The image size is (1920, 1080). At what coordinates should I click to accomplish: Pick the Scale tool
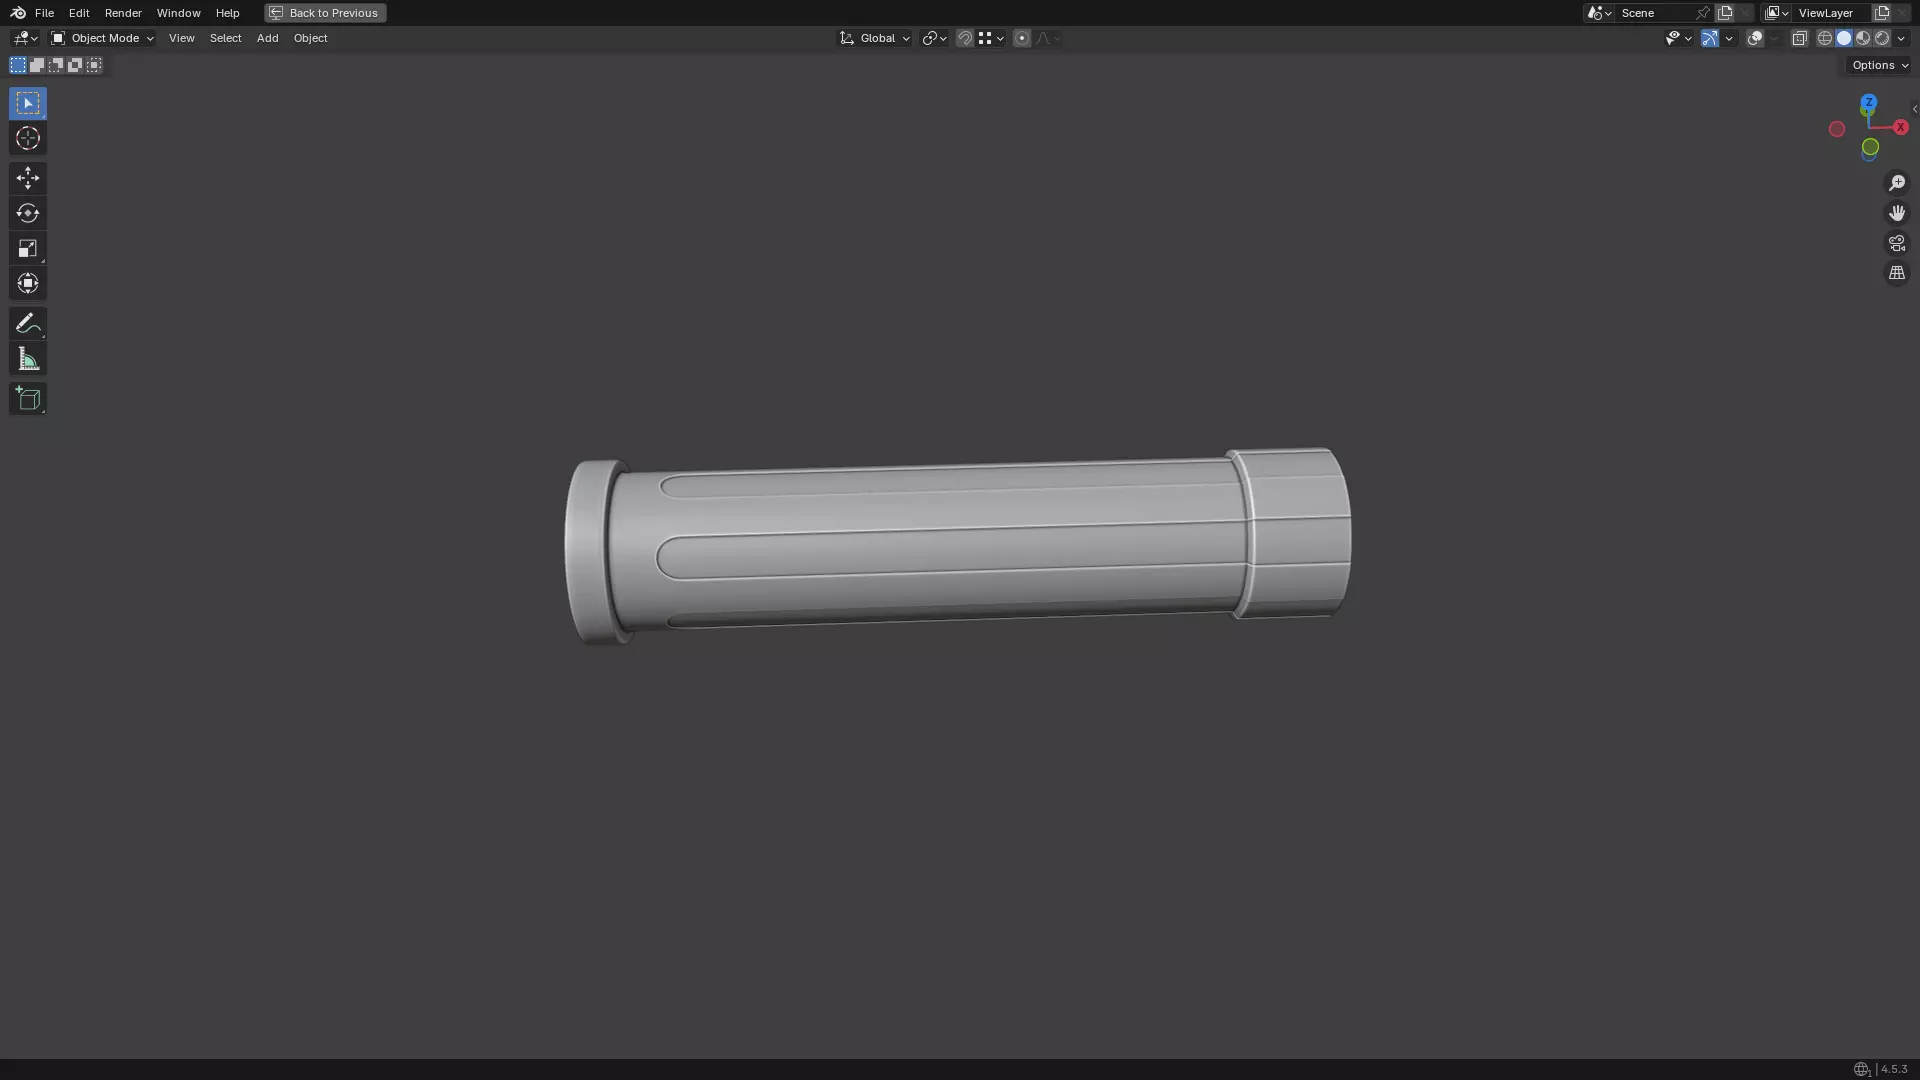coord(28,248)
